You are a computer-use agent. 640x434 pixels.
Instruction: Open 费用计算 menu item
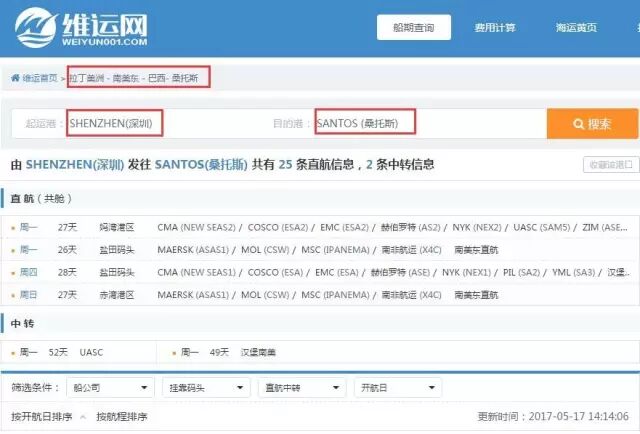495,28
